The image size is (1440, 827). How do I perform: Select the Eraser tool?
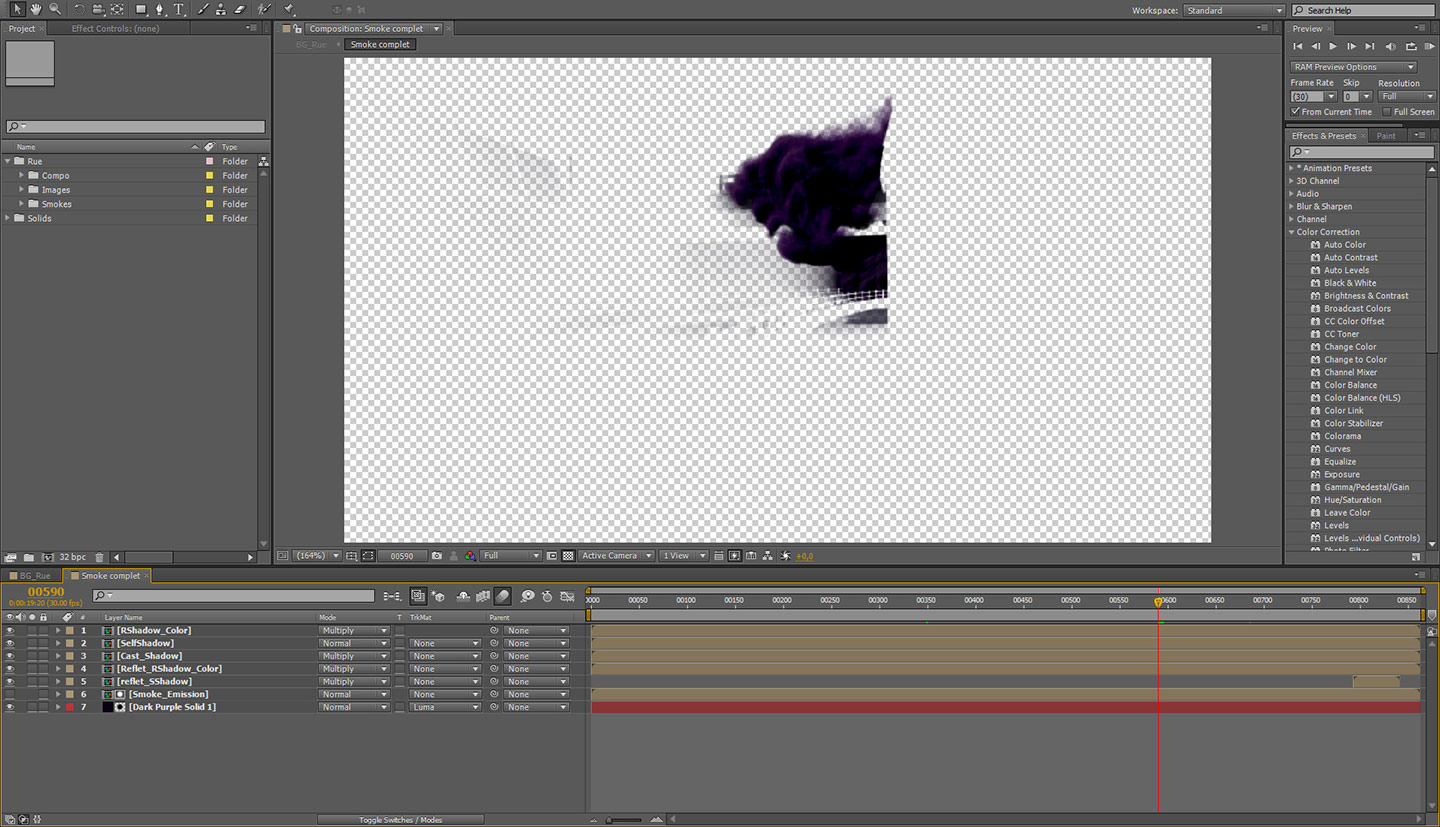coord(240,9)
